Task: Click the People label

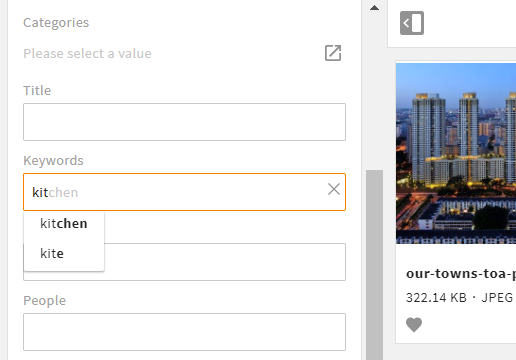Action: pyautogui.click(x=44, y=300)
